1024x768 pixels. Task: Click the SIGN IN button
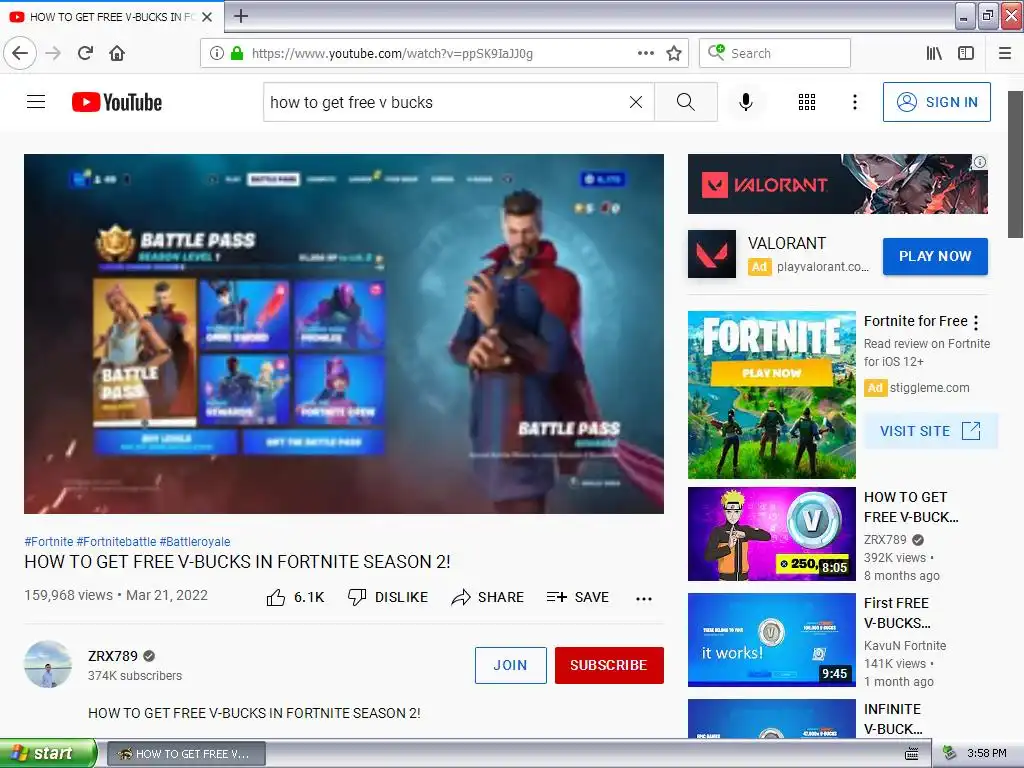pos(936,102)
